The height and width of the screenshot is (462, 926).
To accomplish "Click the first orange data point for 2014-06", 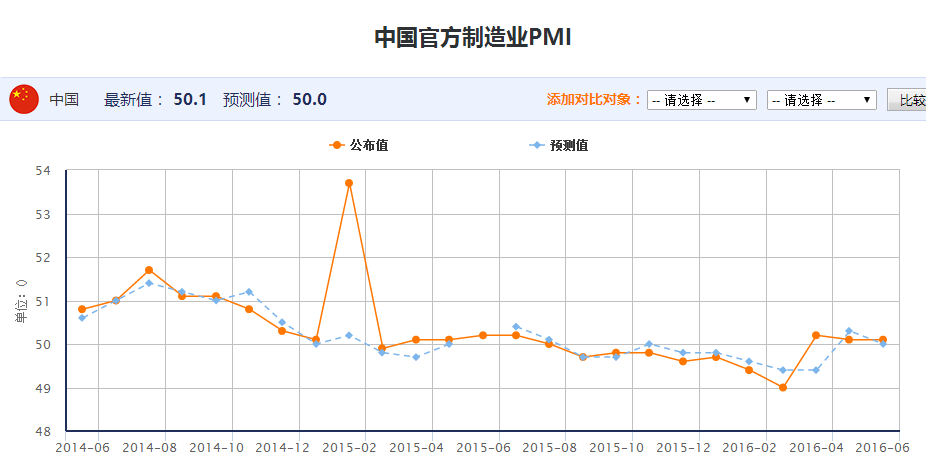I will point(82,309).
